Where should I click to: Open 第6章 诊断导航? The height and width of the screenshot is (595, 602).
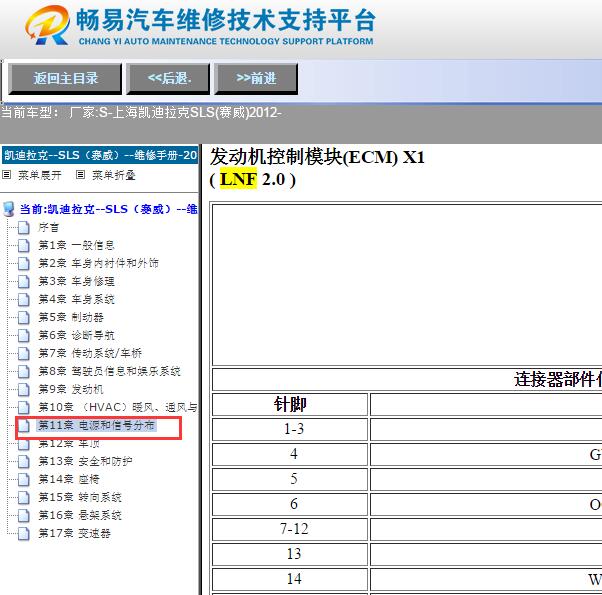[x=76, y=335]
